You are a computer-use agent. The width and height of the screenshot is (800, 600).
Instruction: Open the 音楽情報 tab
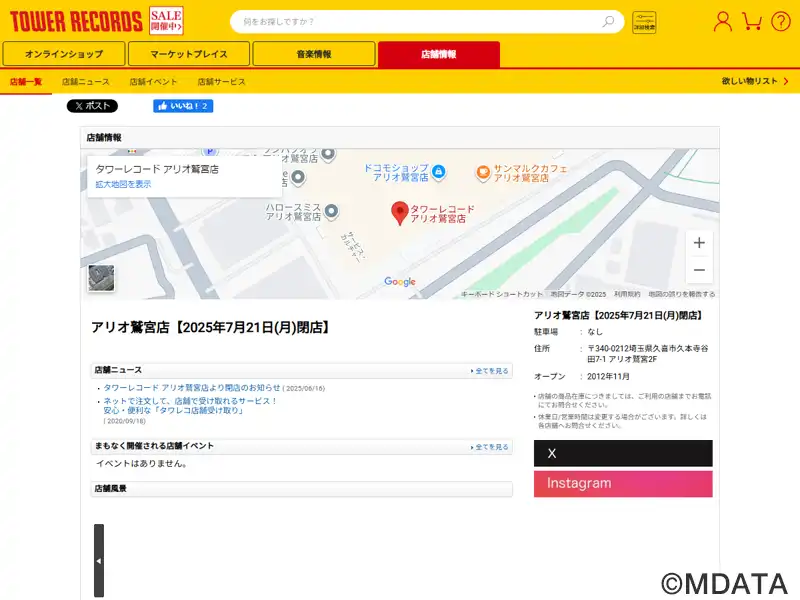[314, 54]
